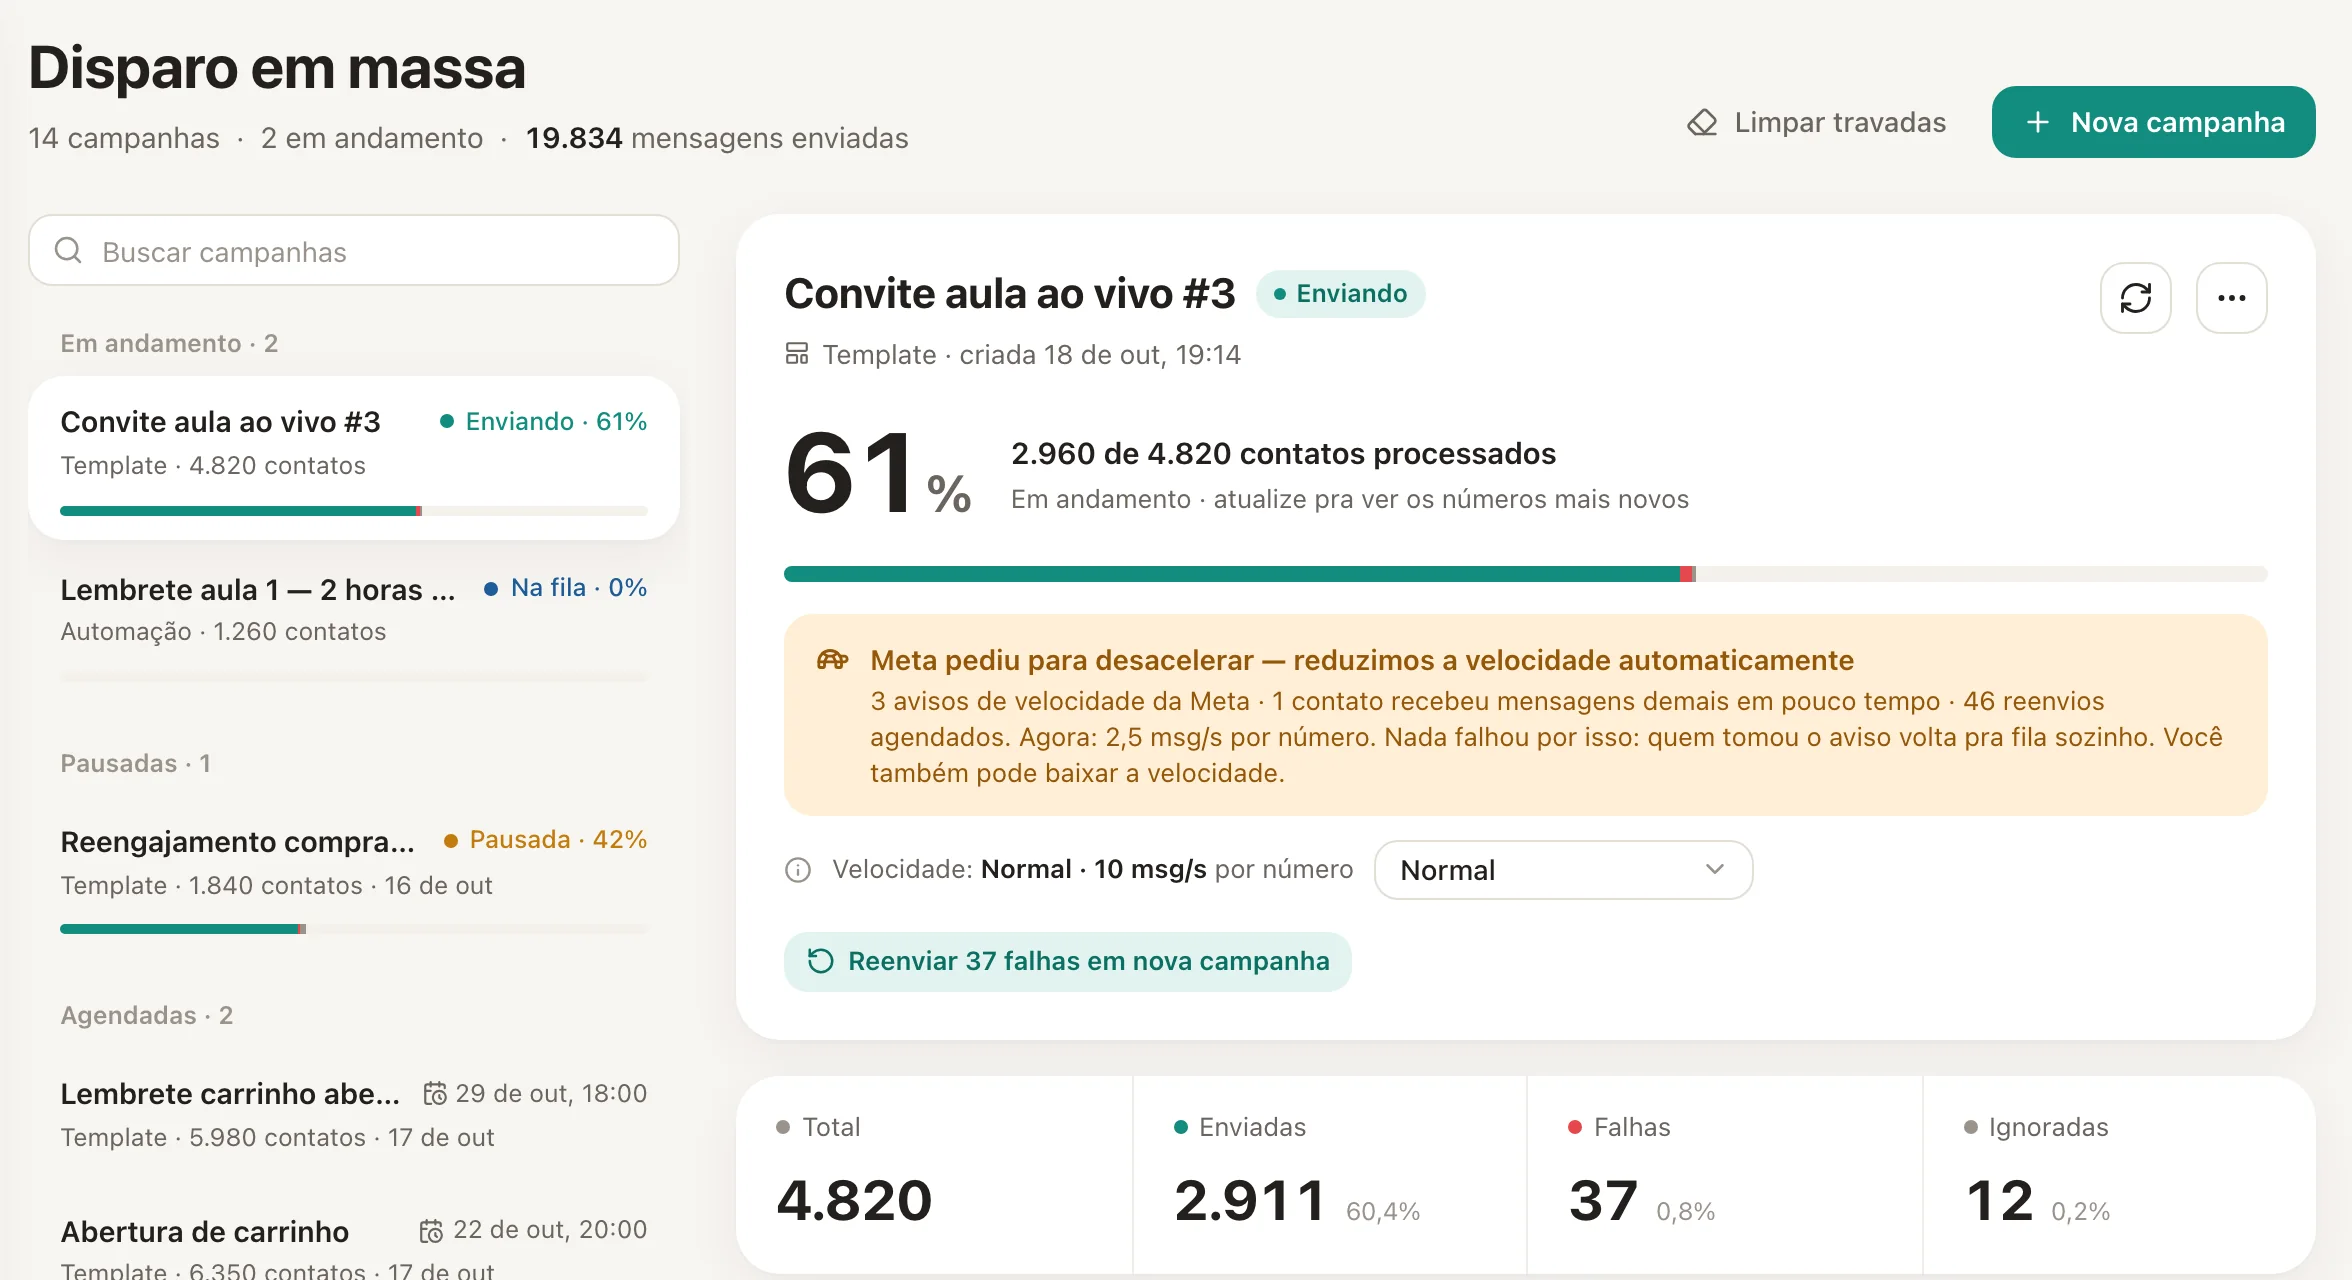Click the Enviando status badge in header
This screenshot has width=2352, height=1280.
1340,294
